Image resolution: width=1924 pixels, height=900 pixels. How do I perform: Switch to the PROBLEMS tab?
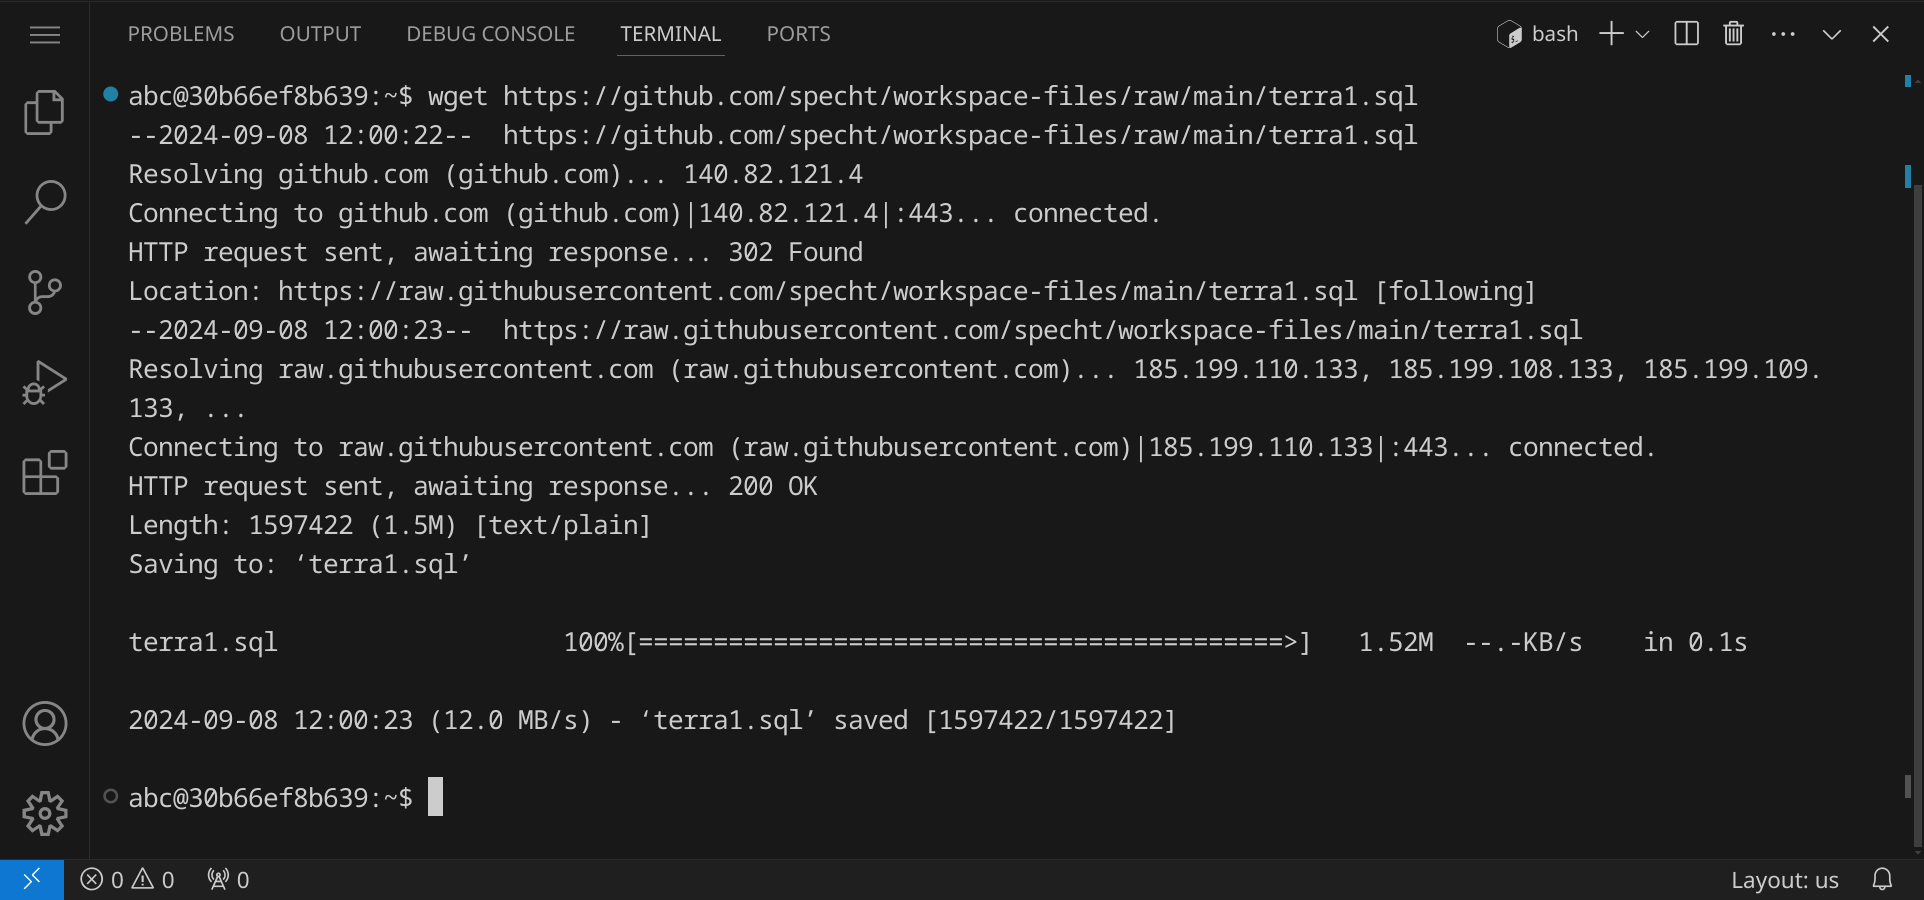point(181,34)
